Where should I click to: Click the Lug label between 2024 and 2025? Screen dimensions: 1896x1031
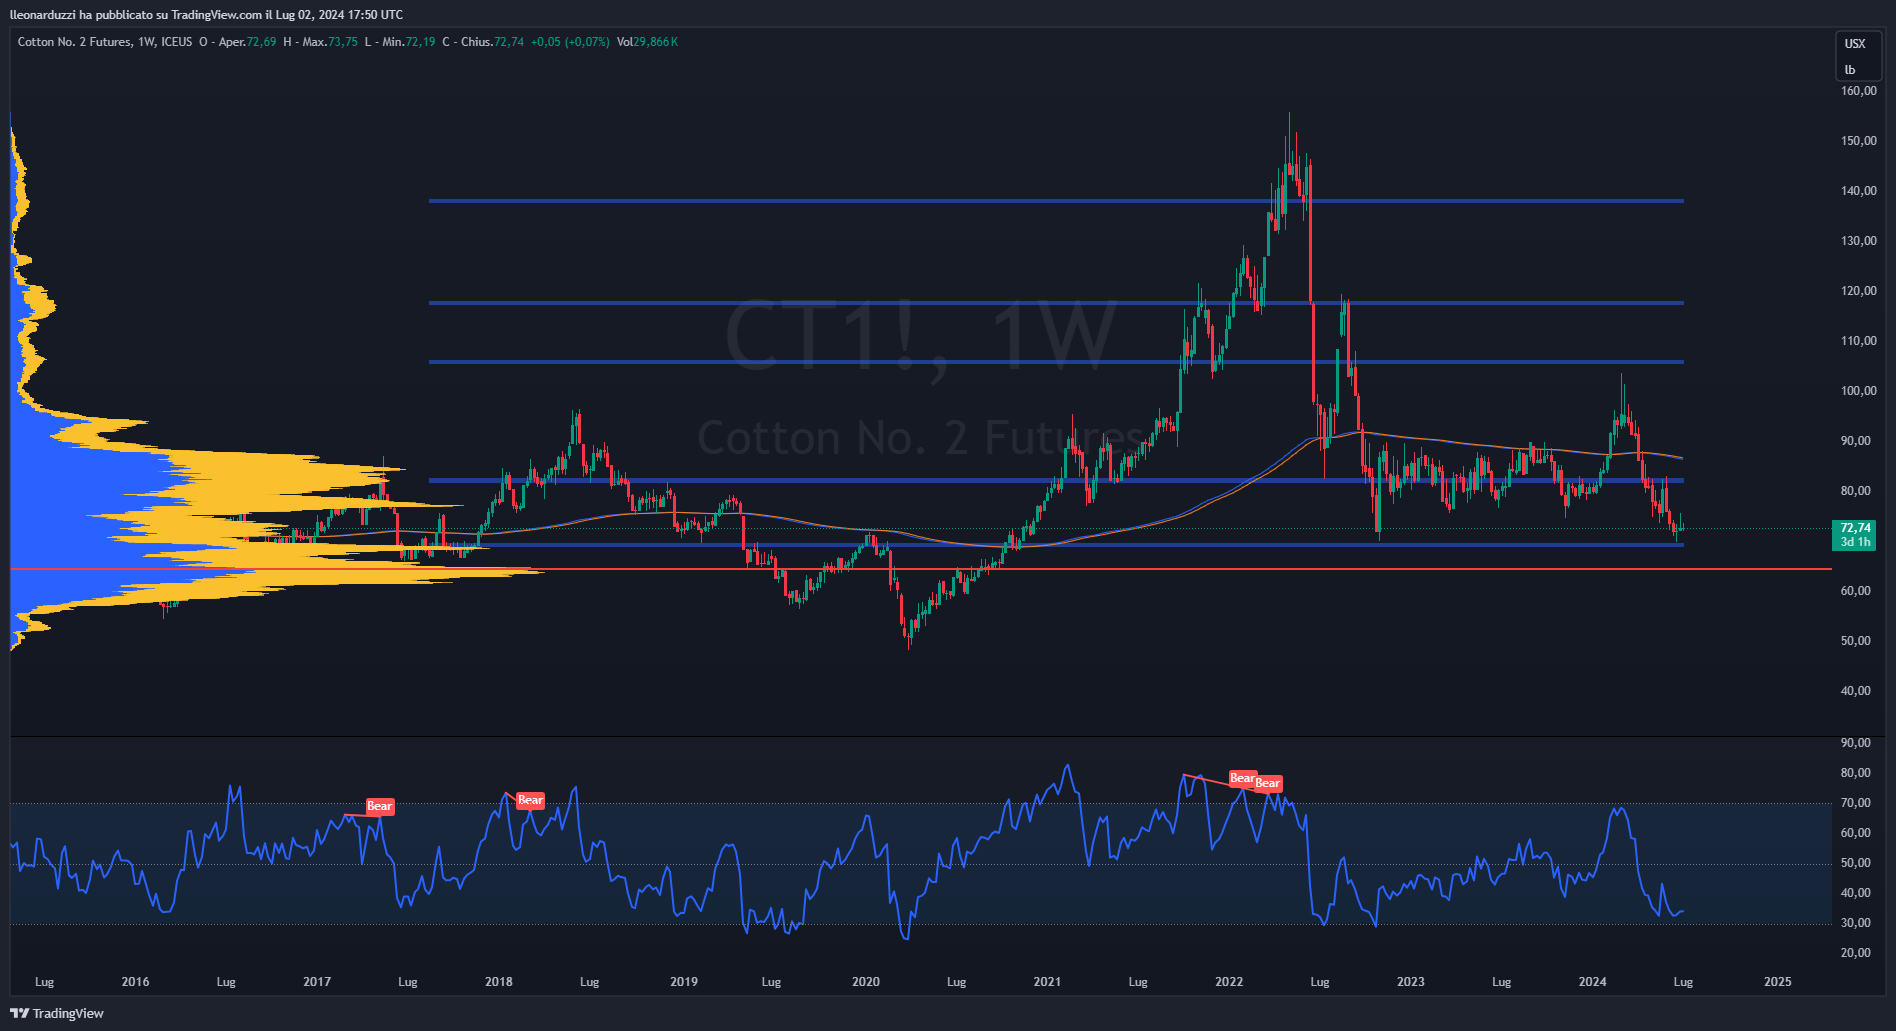point(1683,982)
